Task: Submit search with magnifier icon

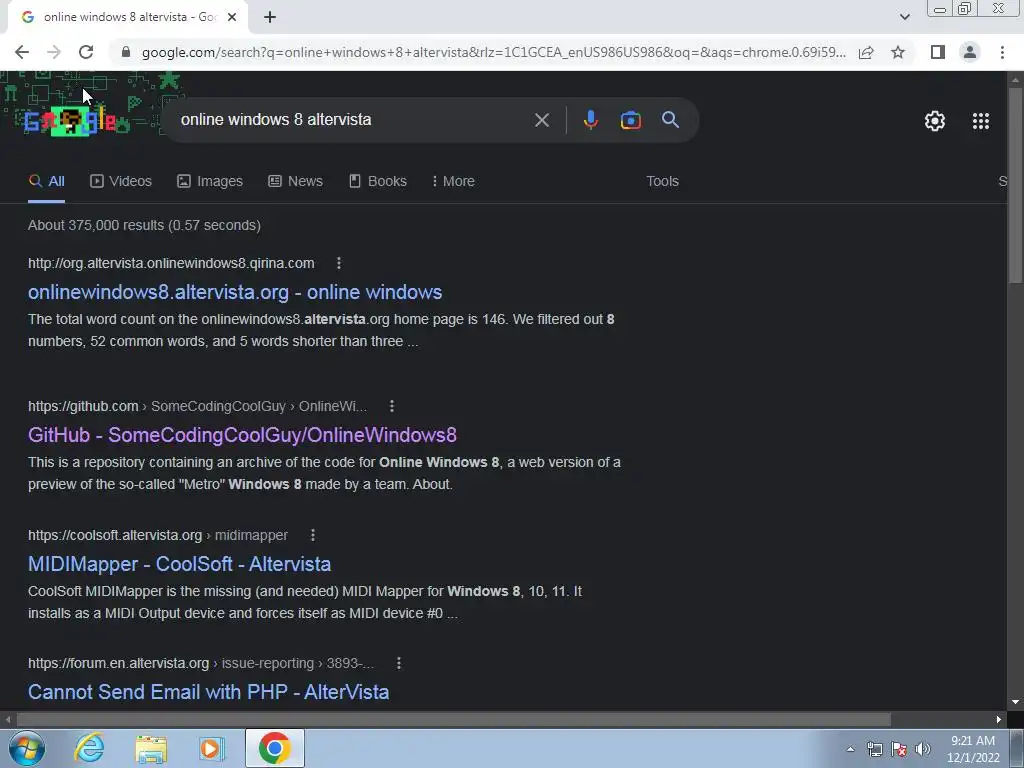Action: (x=671, y=120)
